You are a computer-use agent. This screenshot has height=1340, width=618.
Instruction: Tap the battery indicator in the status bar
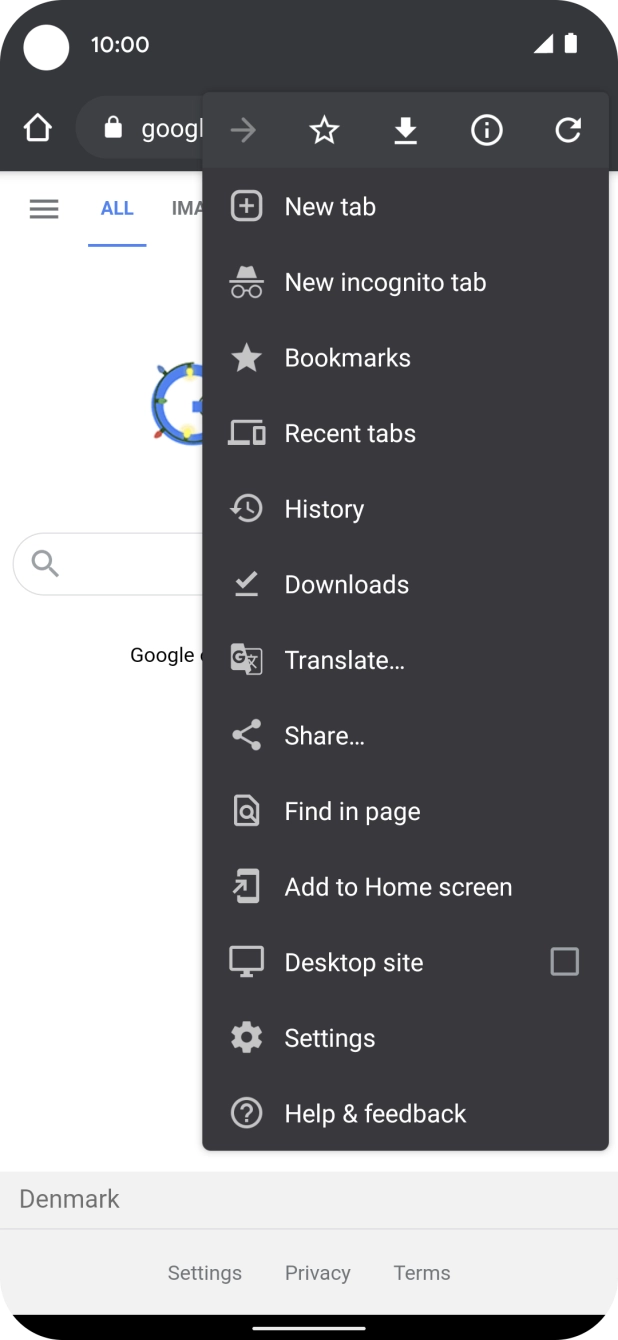[x=572, y=44]
